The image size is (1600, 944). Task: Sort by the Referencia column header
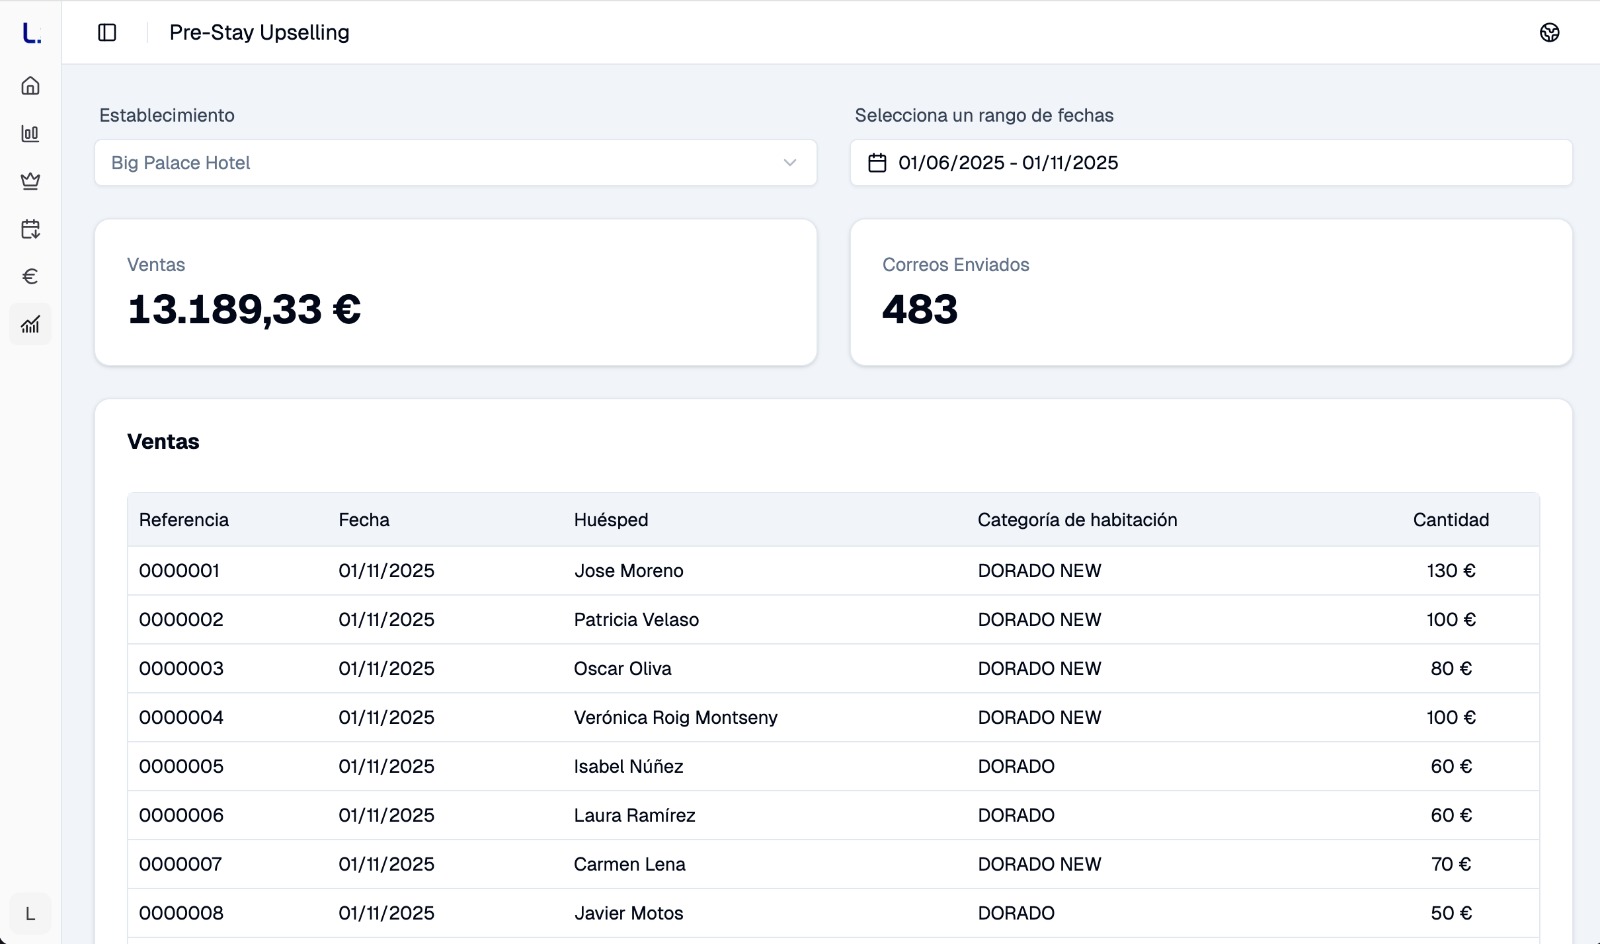pyautogui.click(x=184, y=520)
